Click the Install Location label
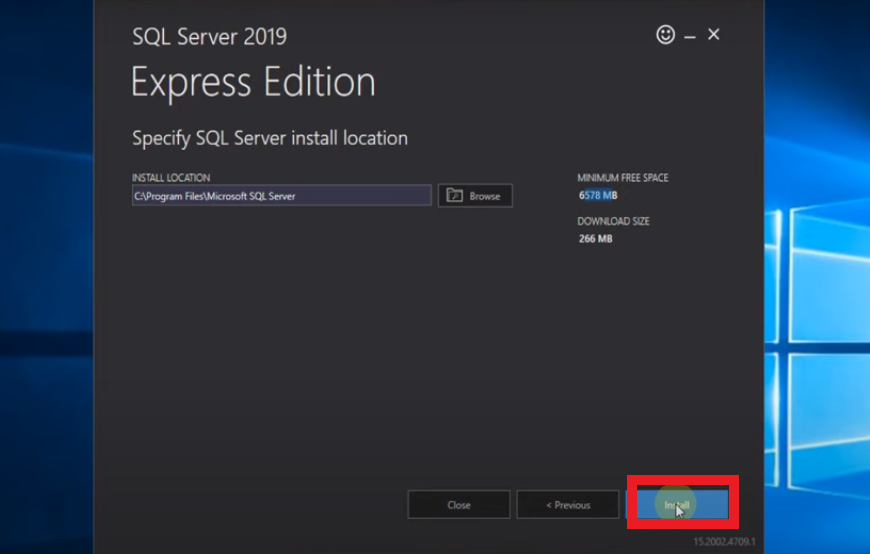The width and height of the screenshot is (870, 554). (171, 178)
